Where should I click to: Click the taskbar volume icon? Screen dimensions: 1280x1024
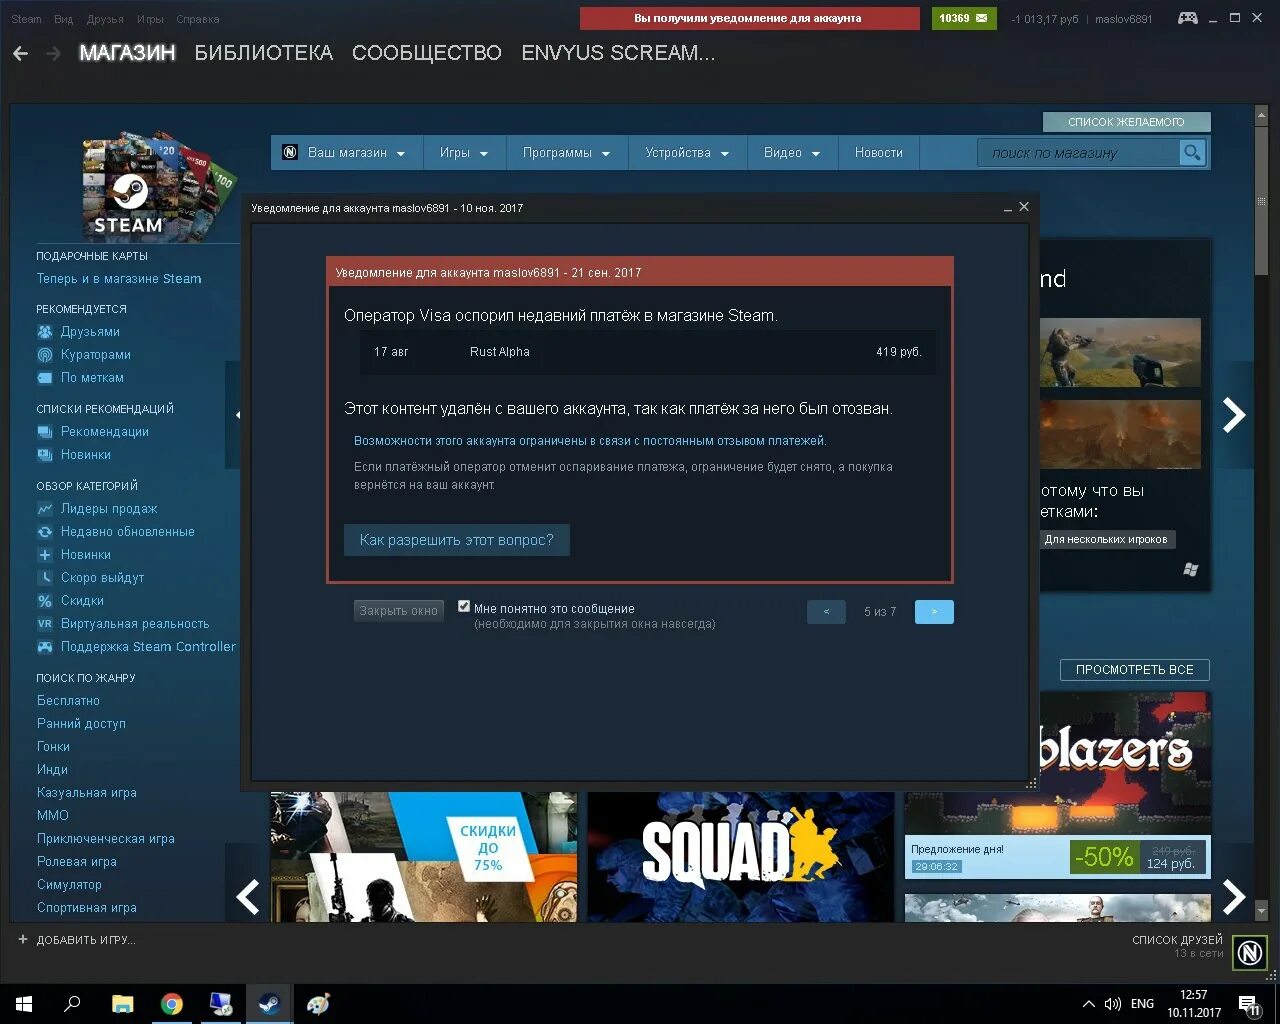click(x=1112, y=1004)
